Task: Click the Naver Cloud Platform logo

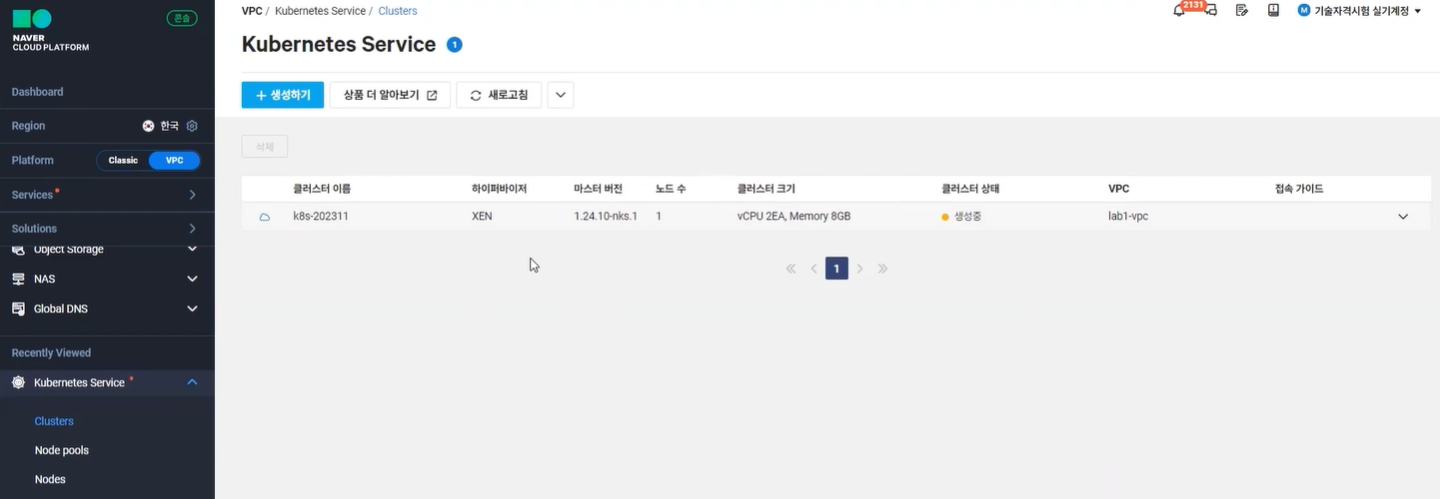Action: pyautogui.click(x=50, y=30)
